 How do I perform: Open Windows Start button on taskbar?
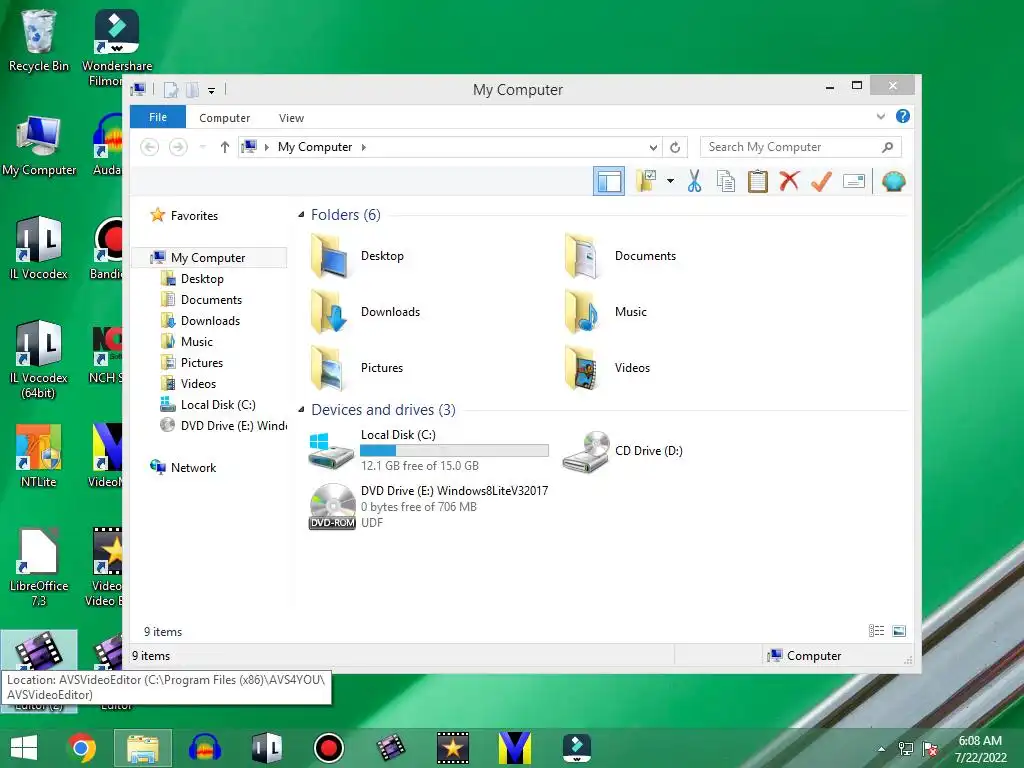(24, 748)
